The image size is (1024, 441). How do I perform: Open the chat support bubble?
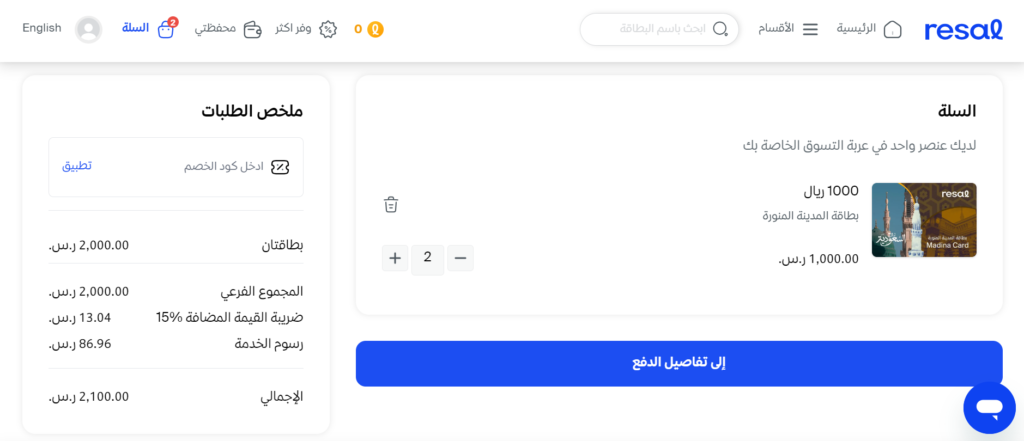[x=989, y=408]
